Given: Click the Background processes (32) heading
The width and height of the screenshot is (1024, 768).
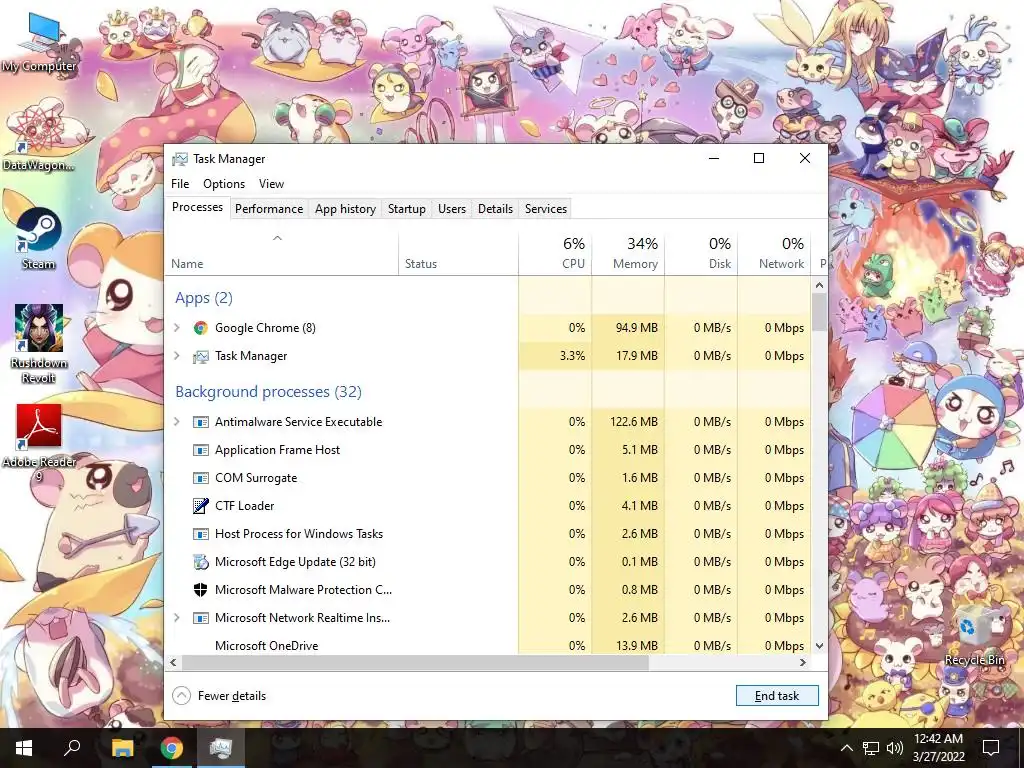Looking at the screenshot, I should [x=268, y=392].
